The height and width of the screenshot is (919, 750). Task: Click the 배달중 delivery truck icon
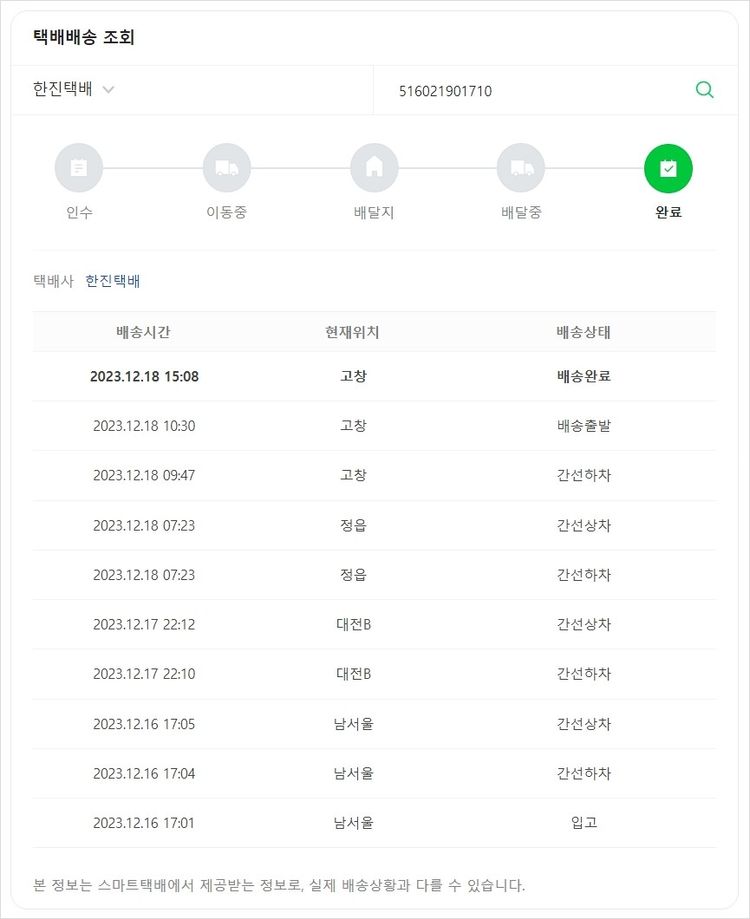tap(521, 168)
